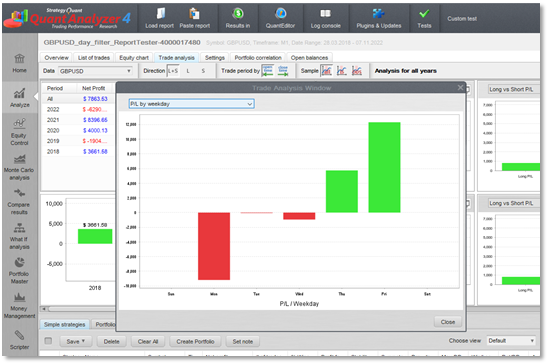
Task: Select the 2021 period row
Action: point(78,120)
